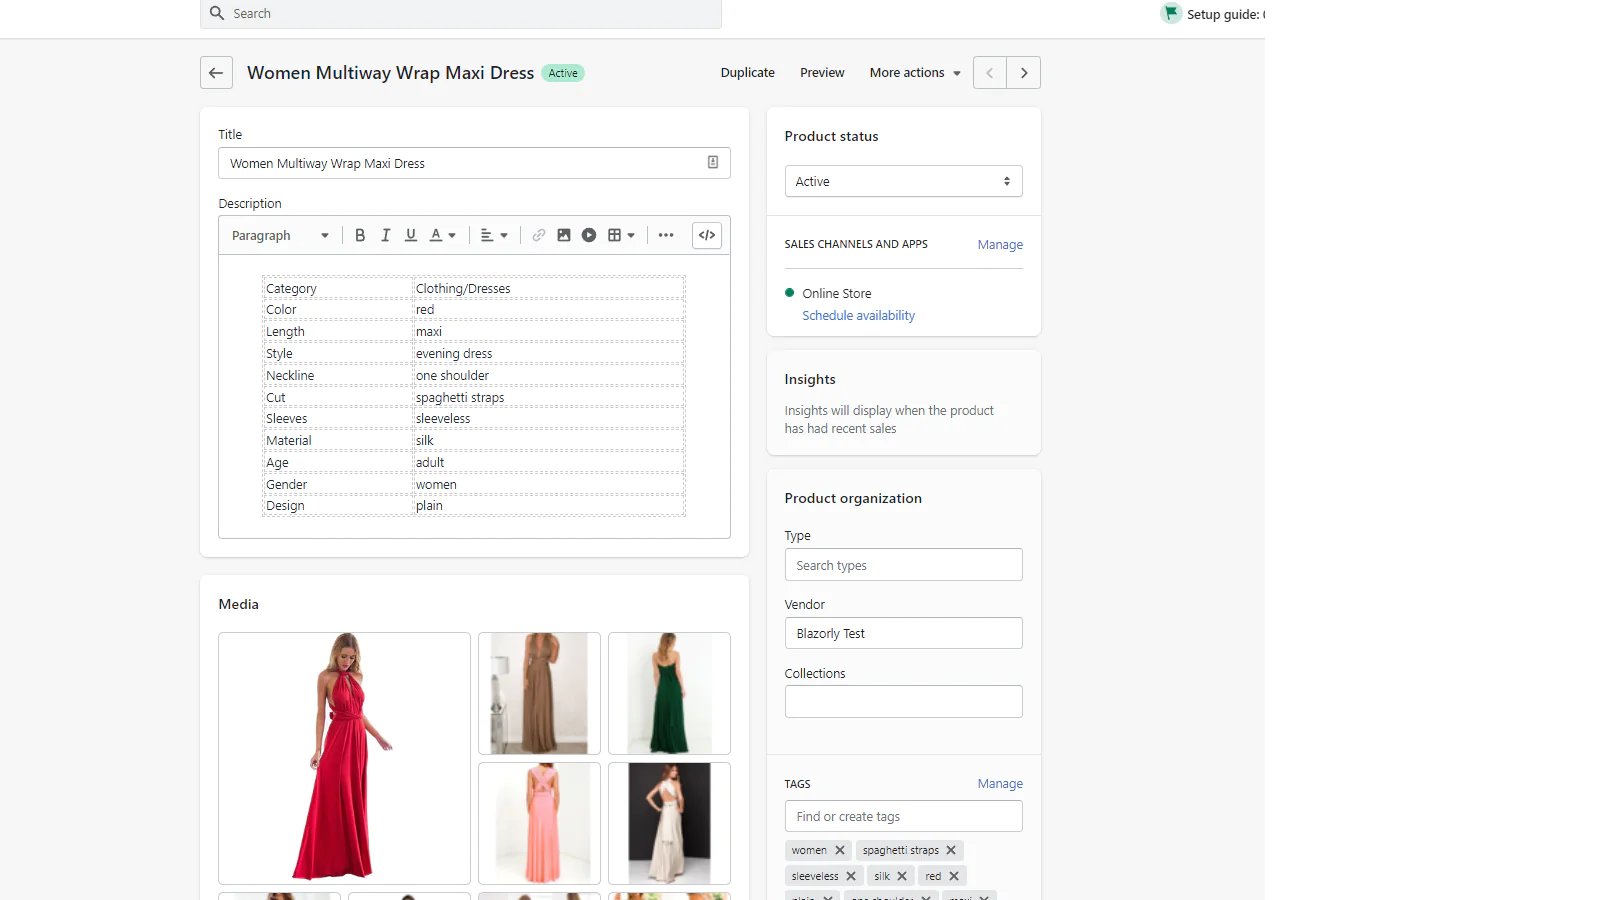
Task: Insert image into description
Action: point(564,235)
